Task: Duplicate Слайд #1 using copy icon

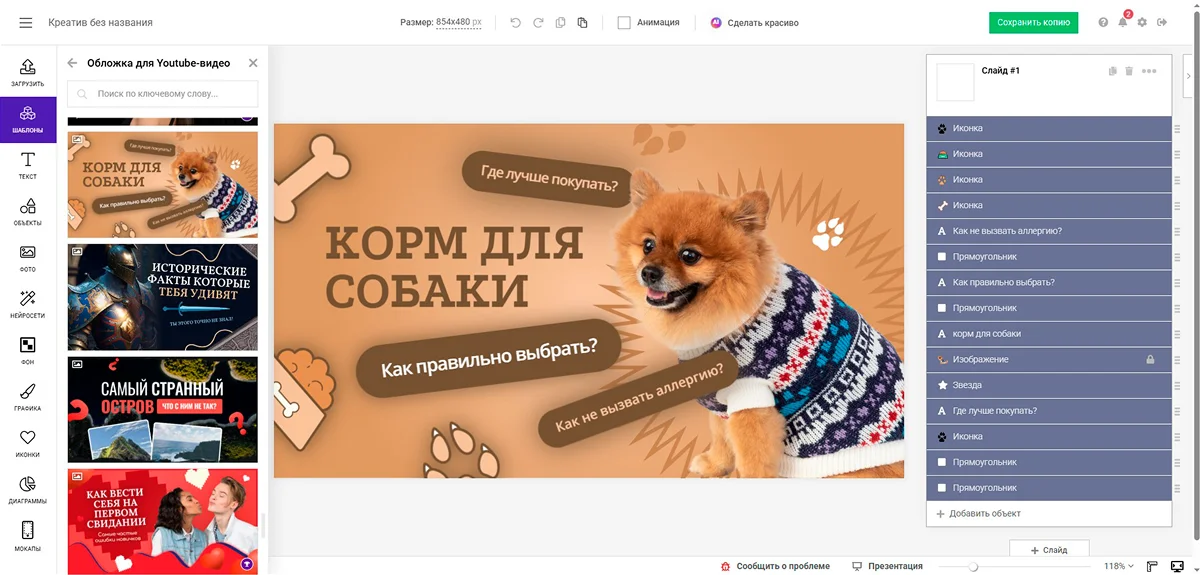Action: click(x=1113, y=71)
